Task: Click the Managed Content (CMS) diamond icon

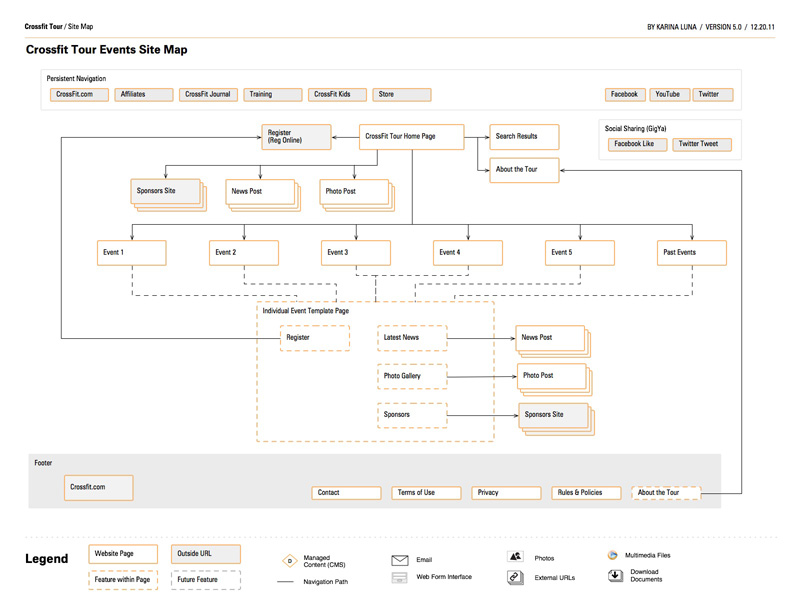Action: point(290,561)
